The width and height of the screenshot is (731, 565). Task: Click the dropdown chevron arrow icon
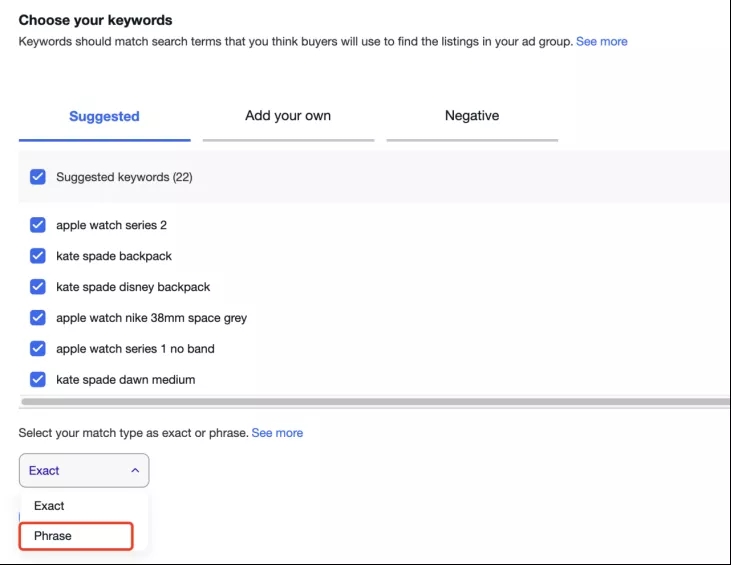click(135, 470)
